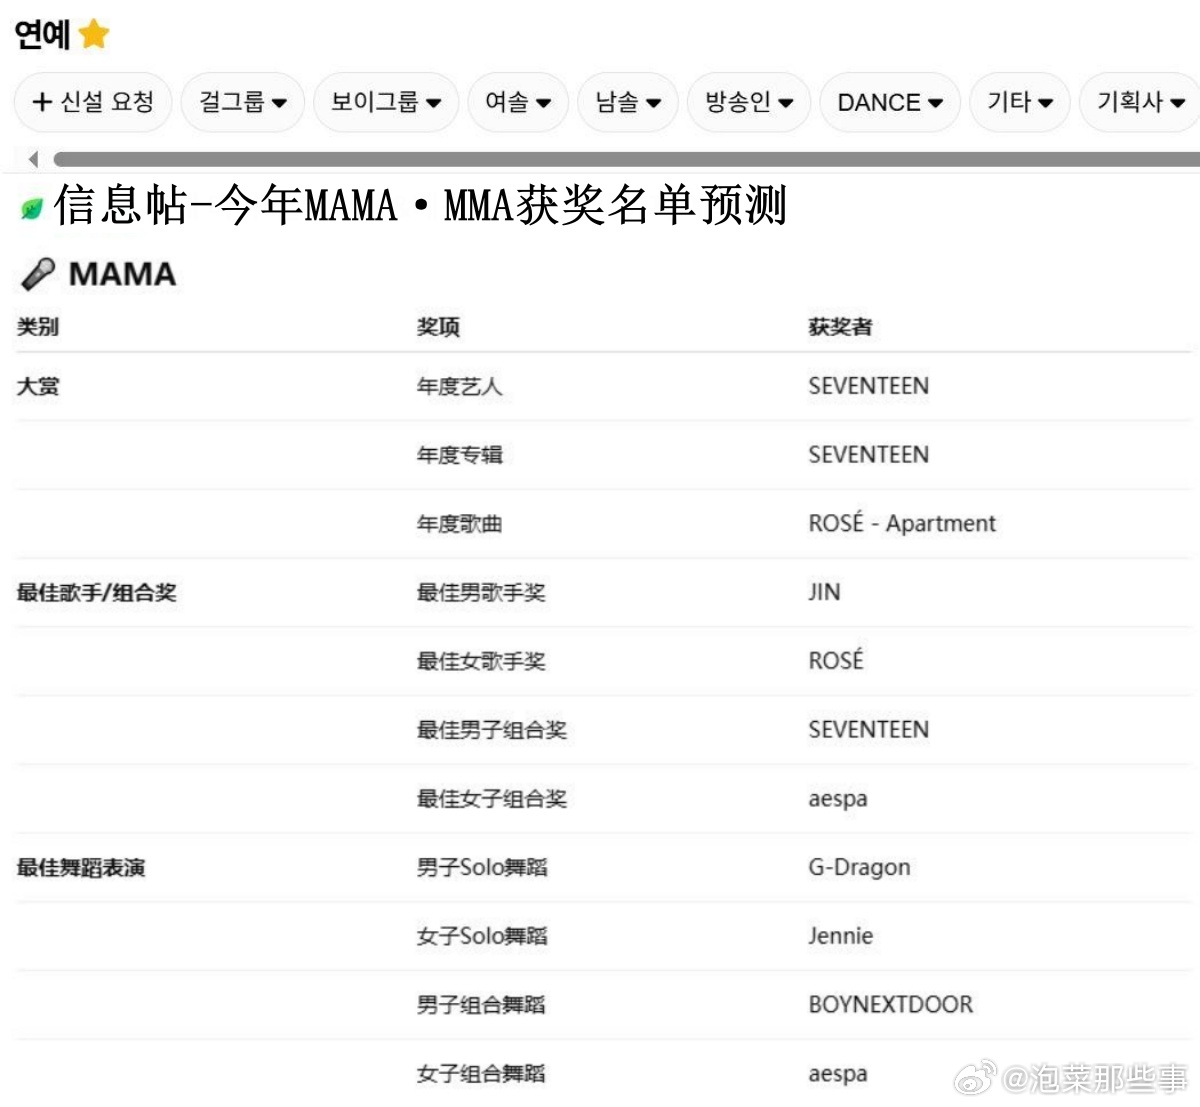Click the JIN winner cell
Screen dimensions: 1200x1107
824,592
